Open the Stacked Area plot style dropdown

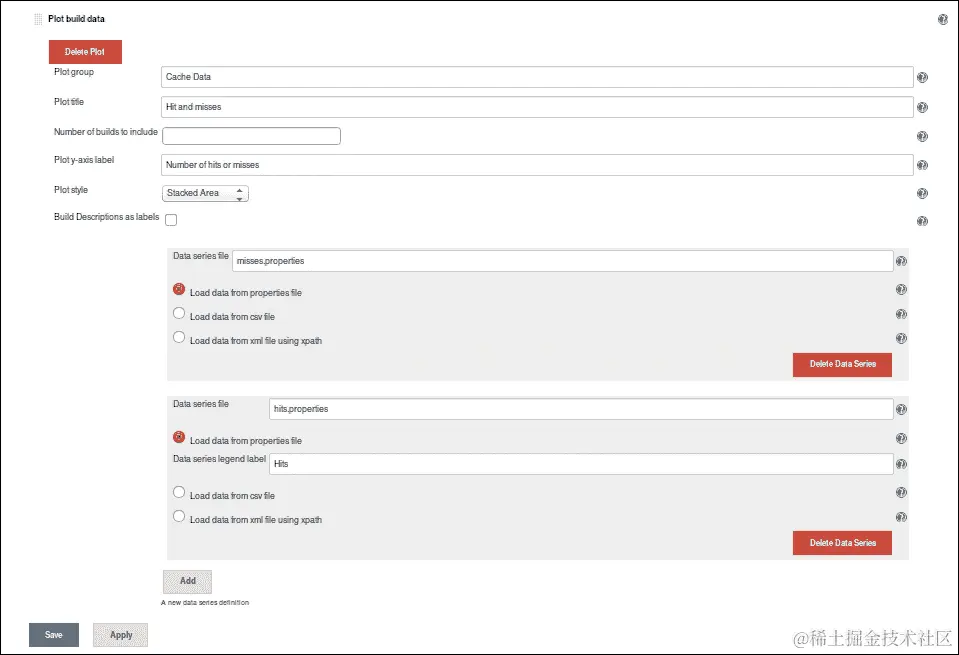(205, 193)
